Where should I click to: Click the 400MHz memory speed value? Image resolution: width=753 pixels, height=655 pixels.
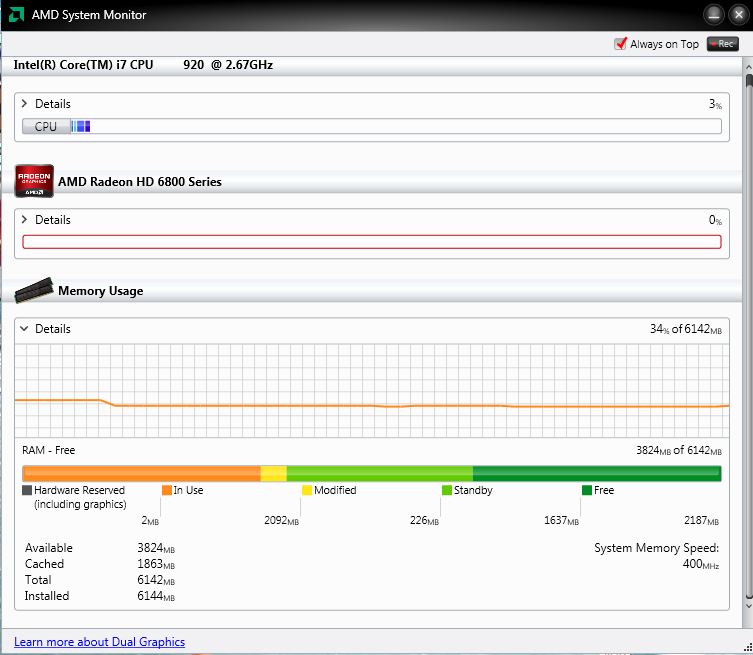[x=701, y=564]
